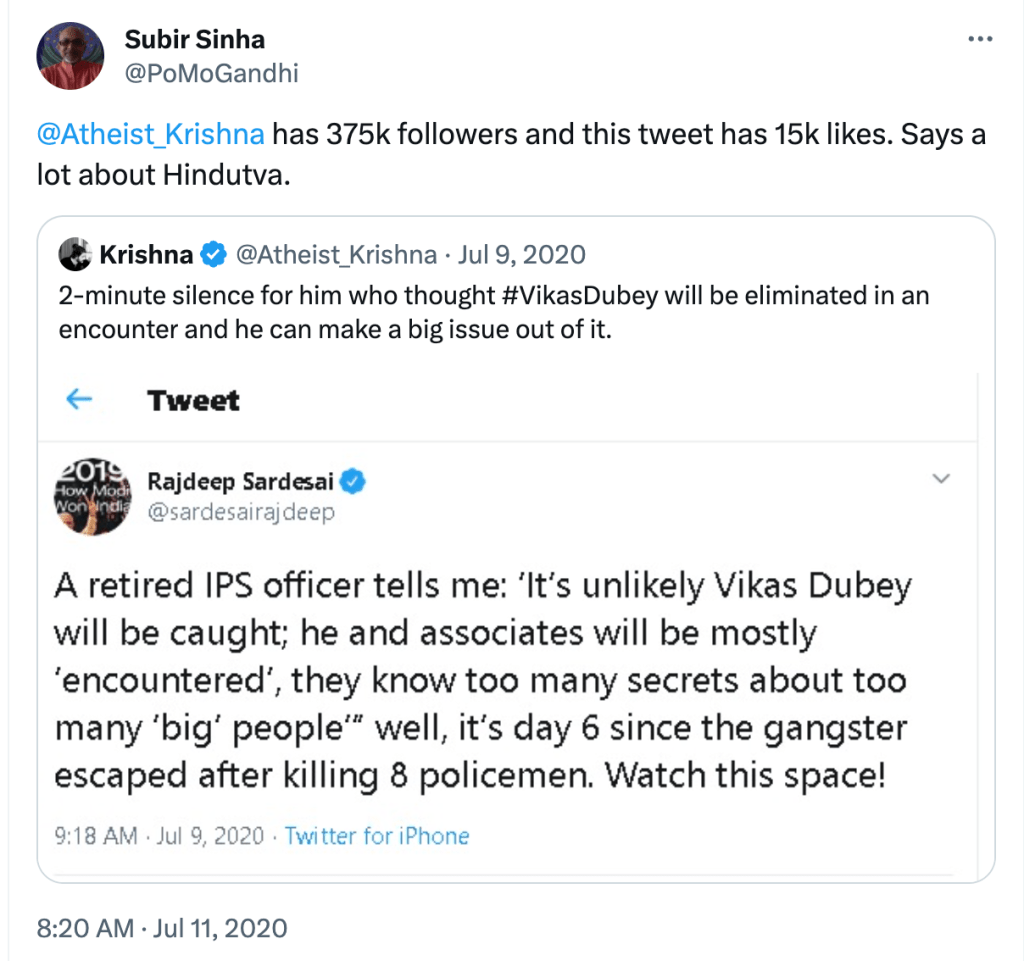Open the @PoMoGandhi handle
The height and width of the screenshot is (961, 1024).
pos(211,73)
